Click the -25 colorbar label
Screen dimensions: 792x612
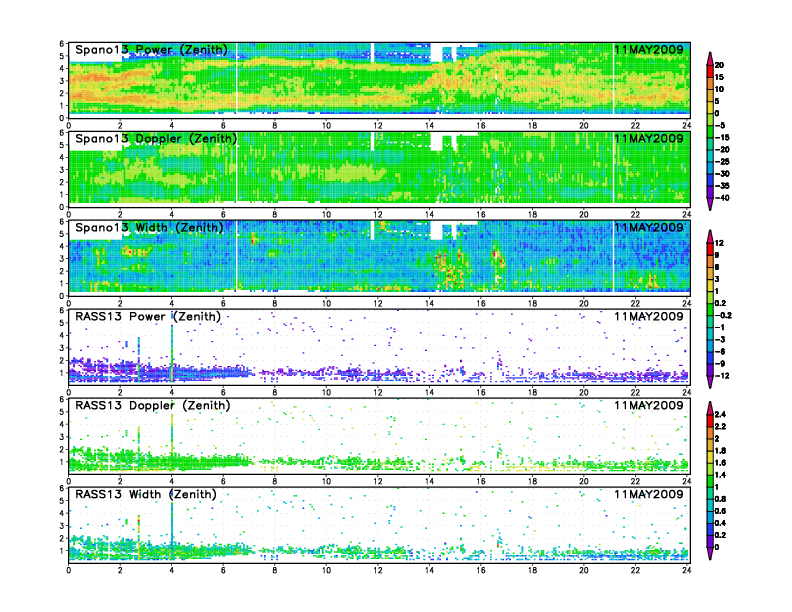click(722, 162)
